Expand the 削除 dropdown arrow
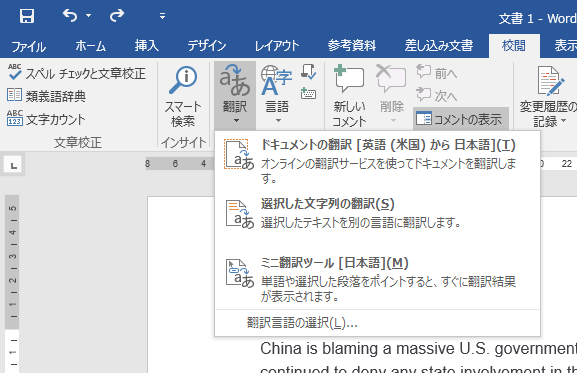 (x=393, y=120)
